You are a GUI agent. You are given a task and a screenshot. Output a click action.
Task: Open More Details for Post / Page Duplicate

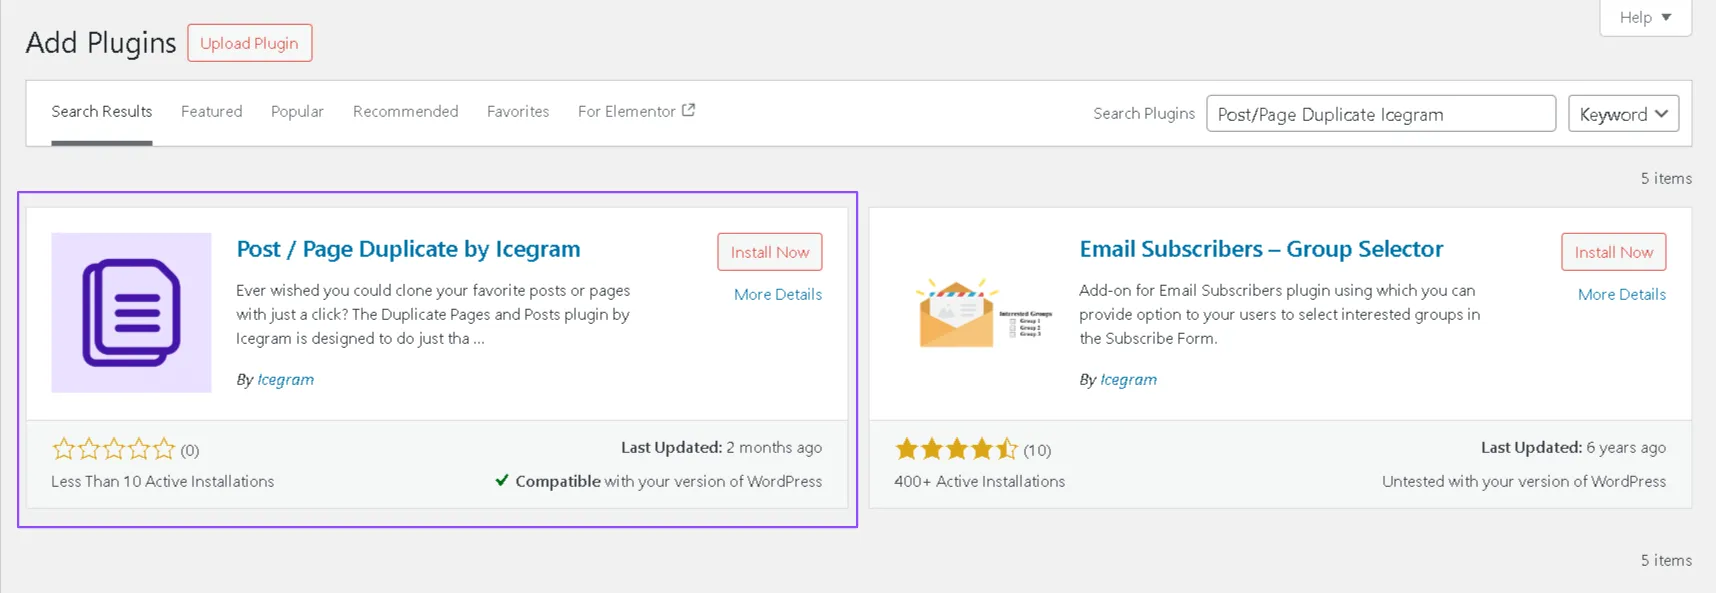click(x=777, y=294)
